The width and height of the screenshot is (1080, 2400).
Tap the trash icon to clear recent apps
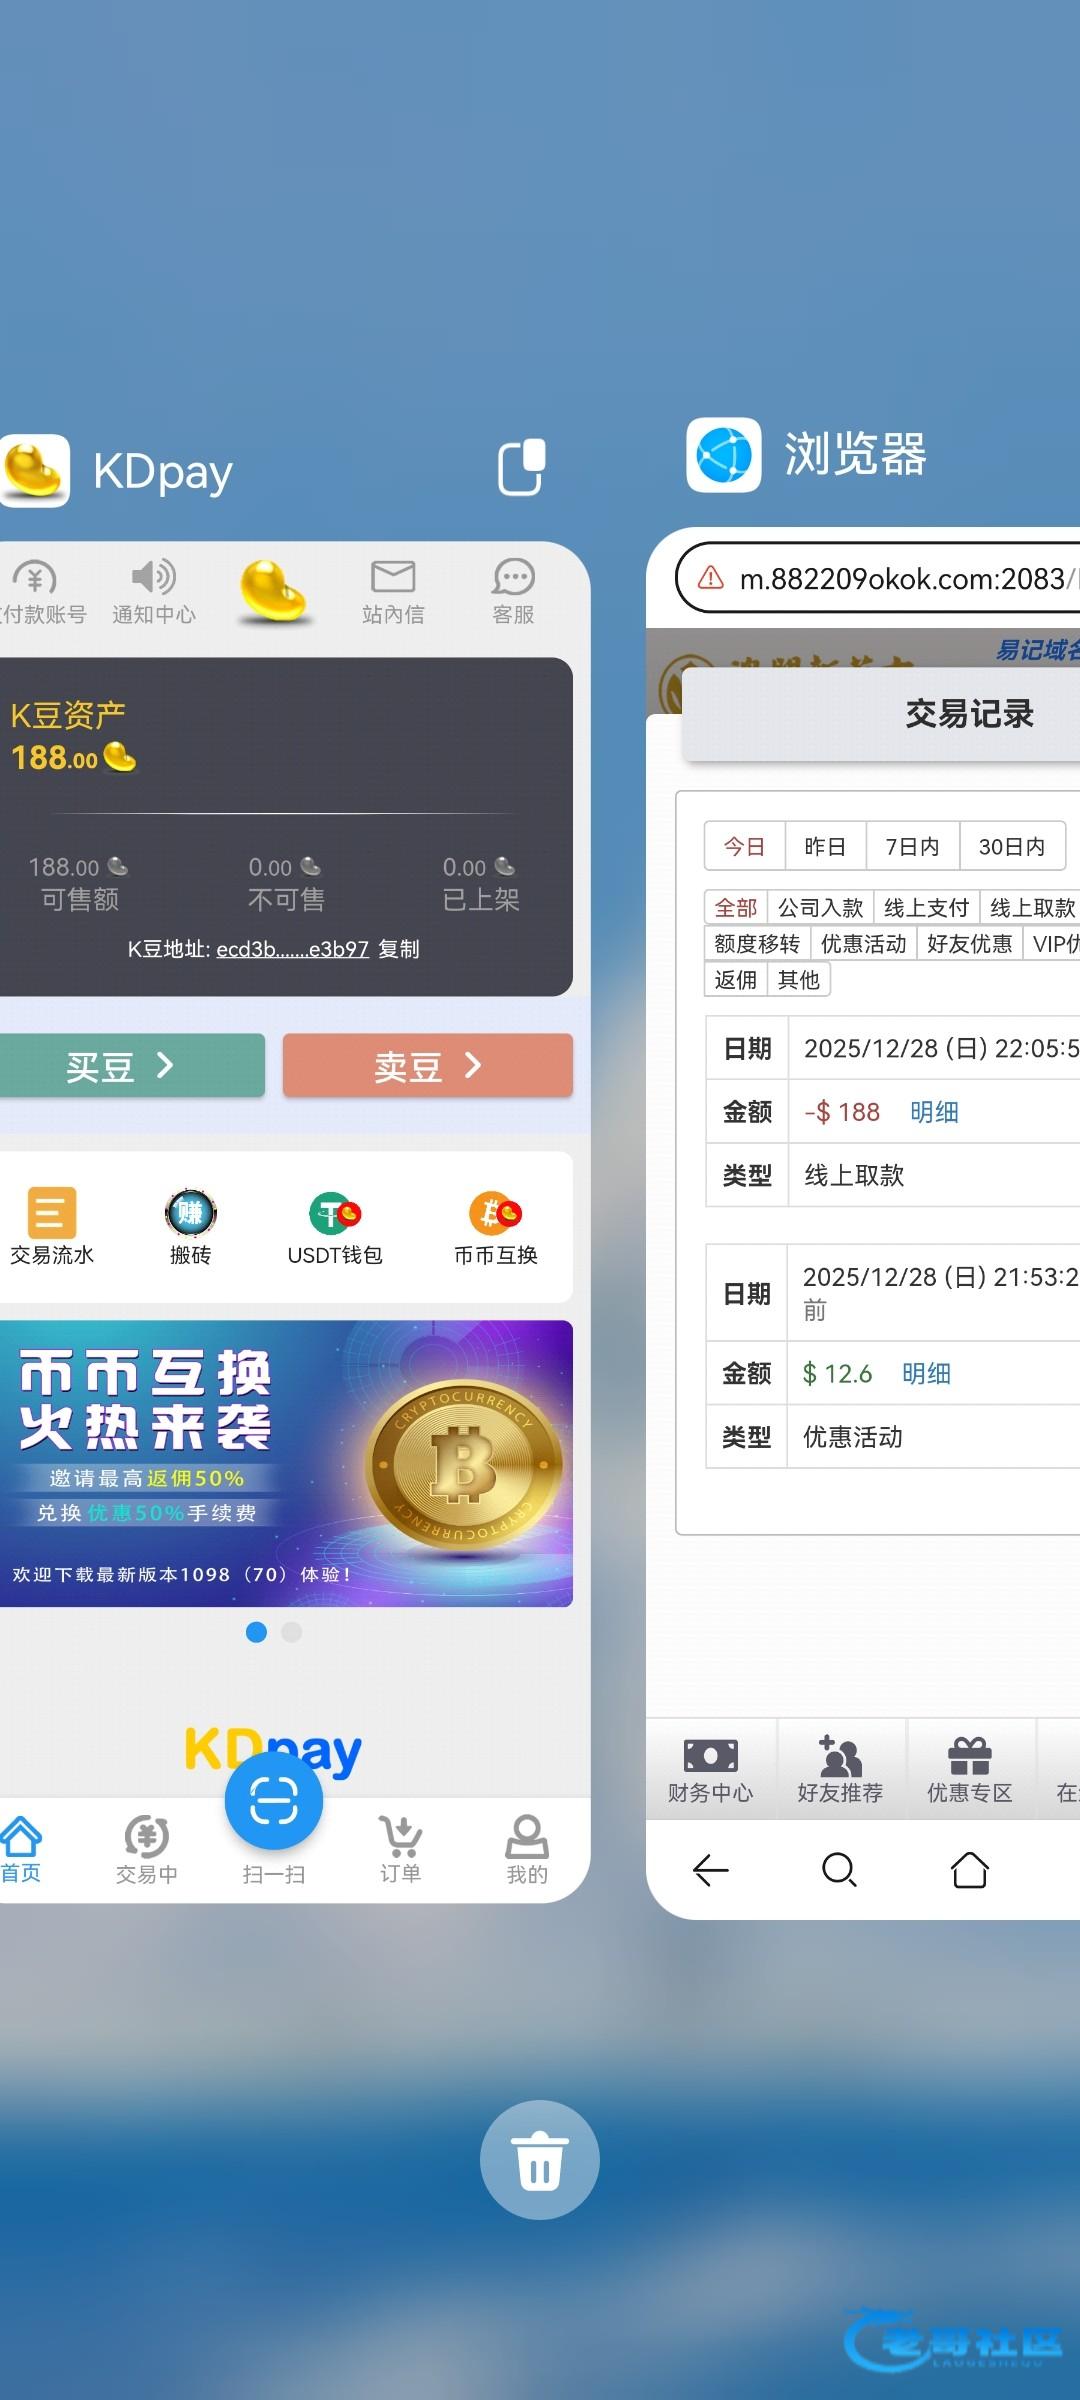point(540,2160)
